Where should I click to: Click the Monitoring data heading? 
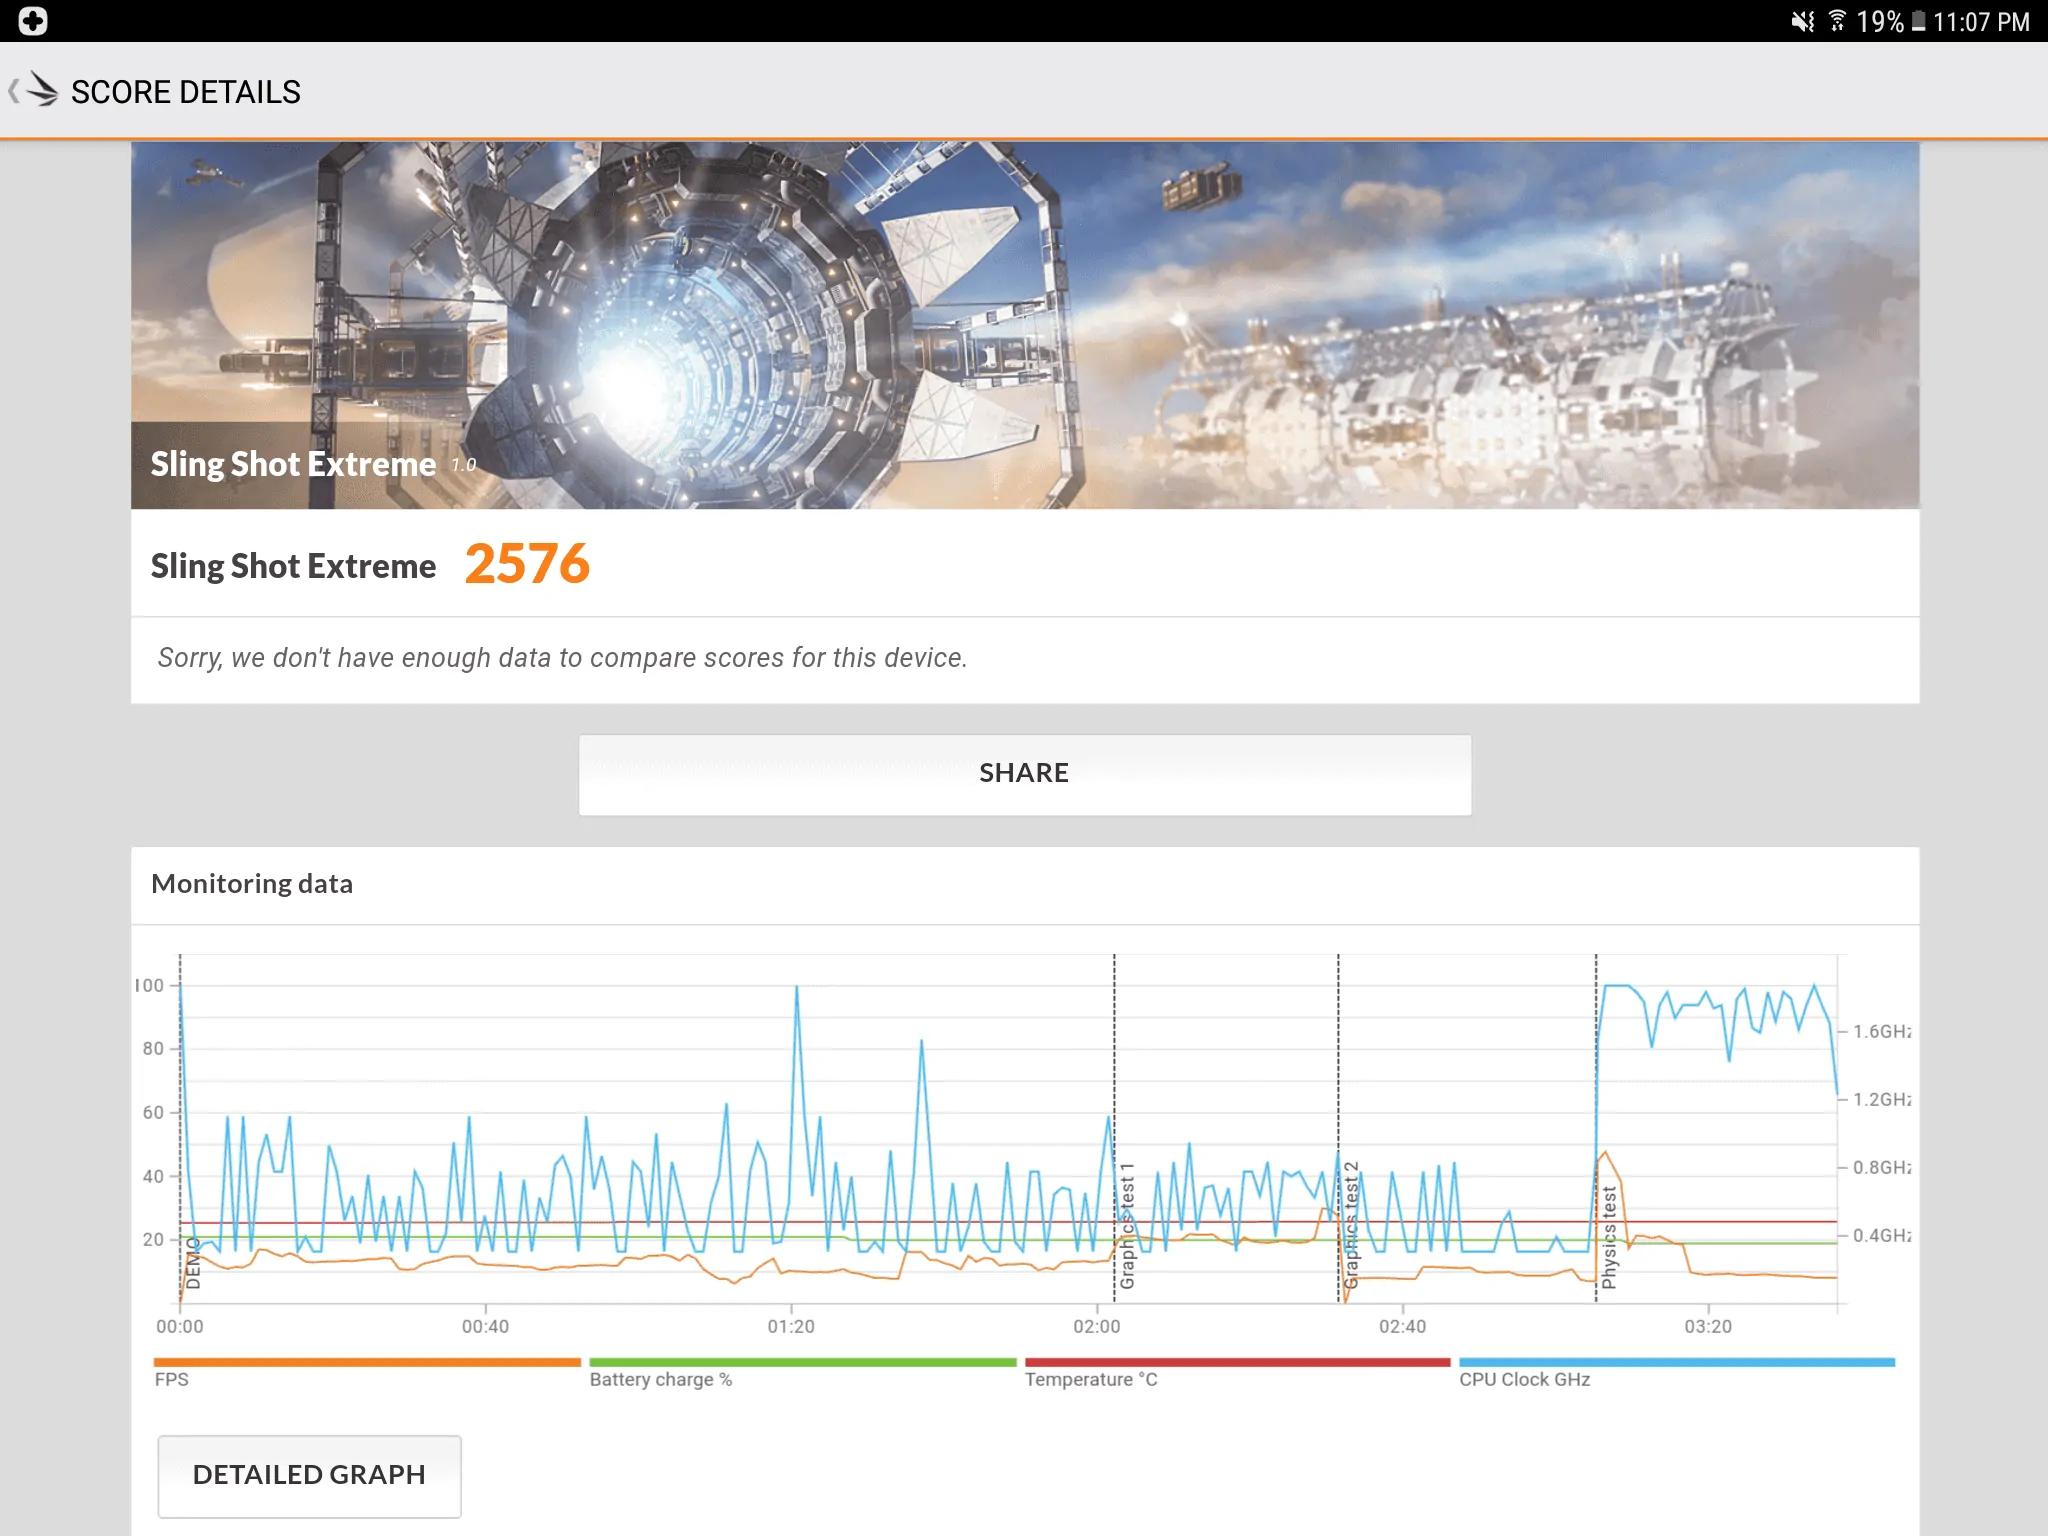tap(252, 884)
